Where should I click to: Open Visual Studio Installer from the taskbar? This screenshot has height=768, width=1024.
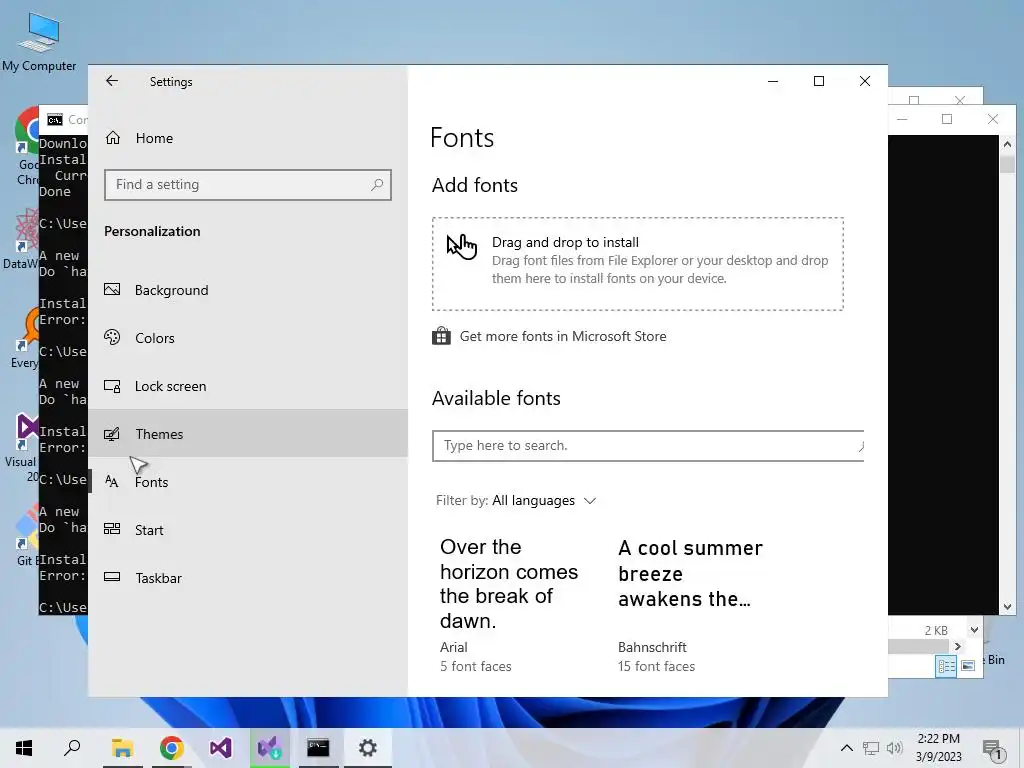click(269, 748)
